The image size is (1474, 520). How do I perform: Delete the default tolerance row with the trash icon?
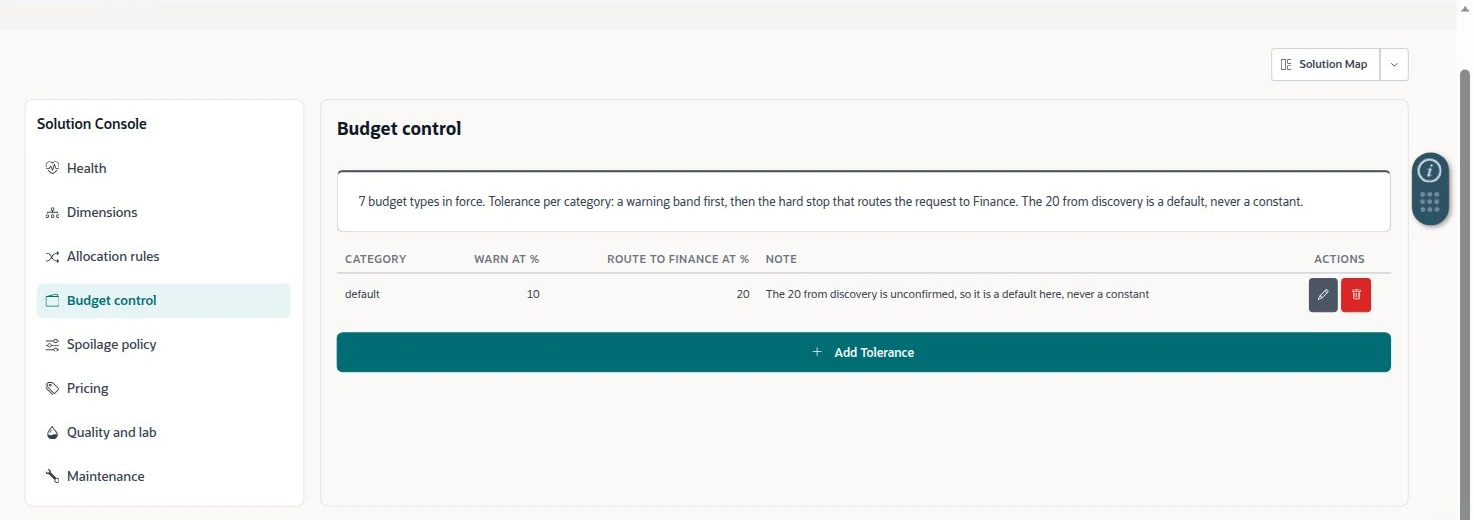[x=1356, y=295]
